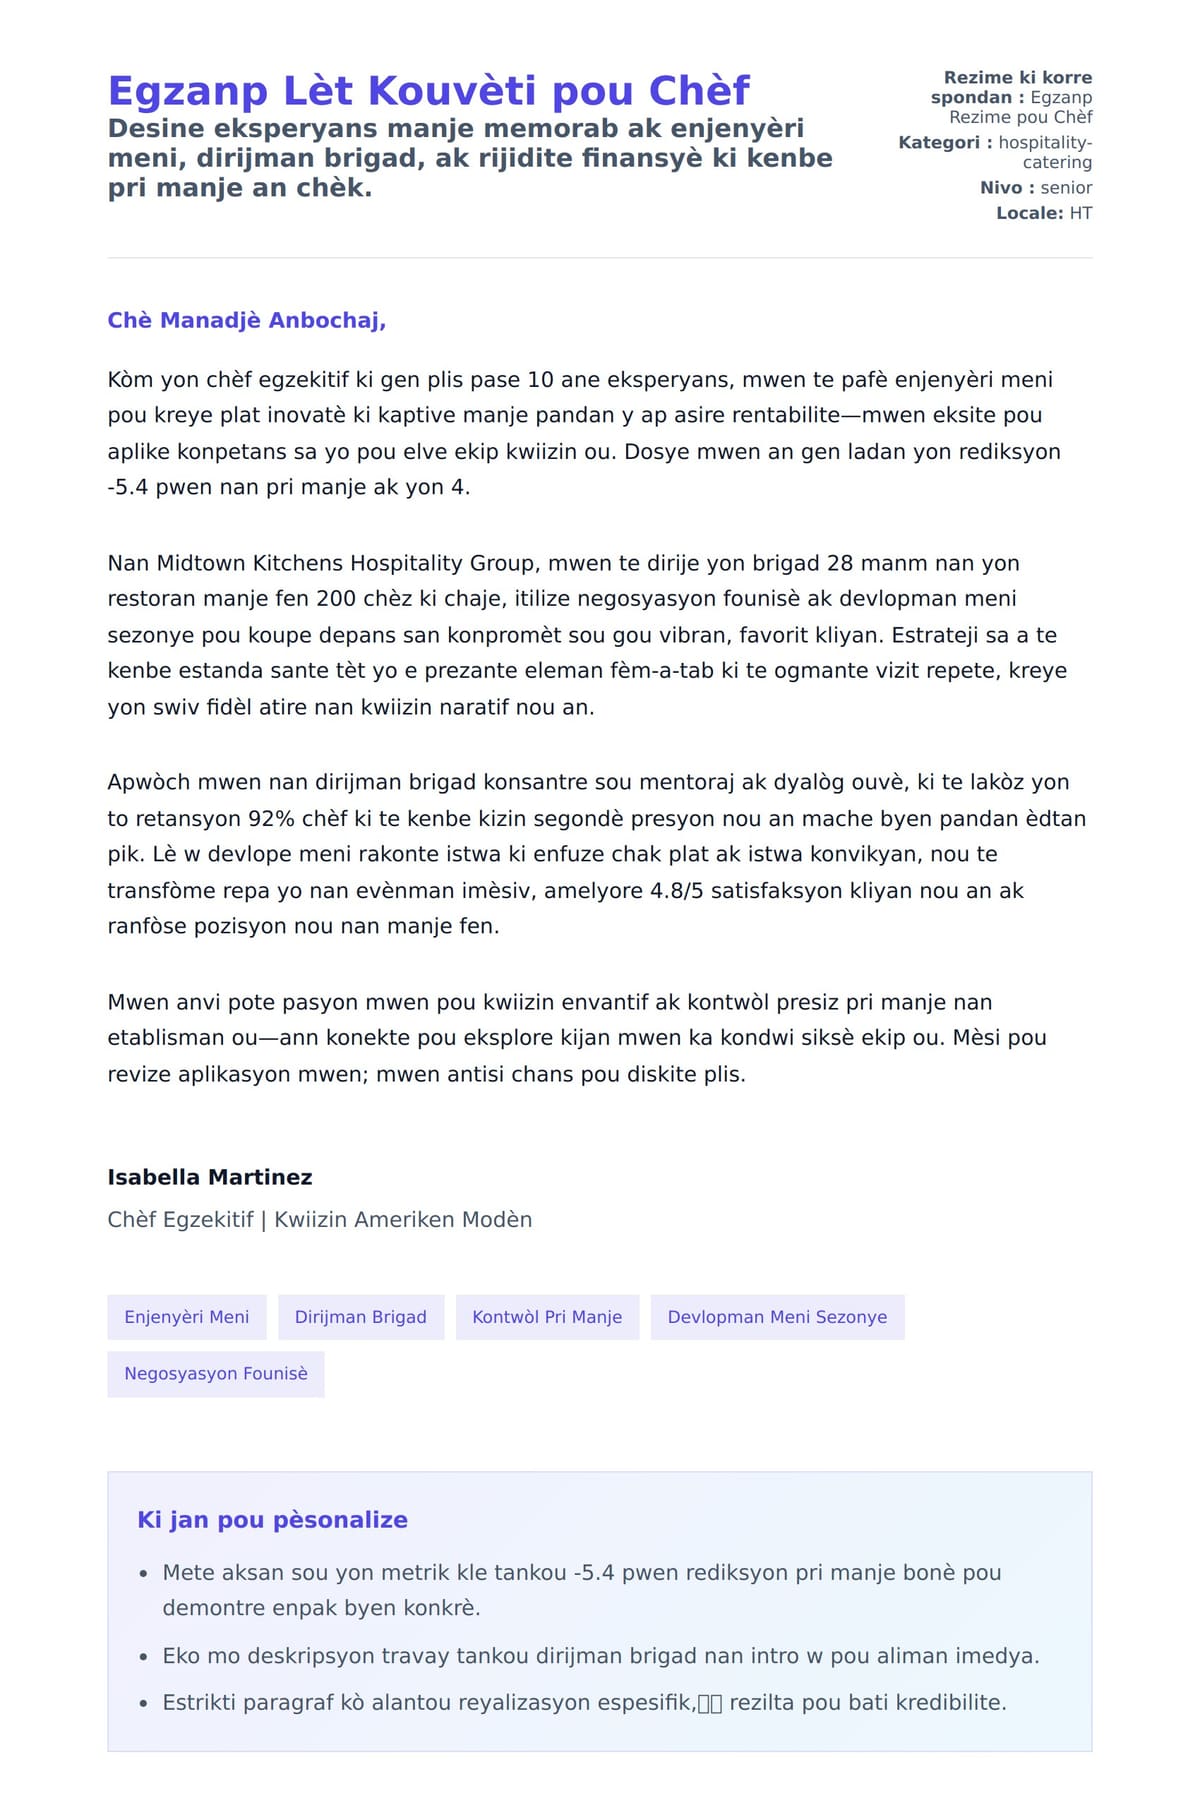
Task: Click the paragraph beginning 'Nan Midtown Kitchens Hospitality Group'
Action: (x=588, y=635)
